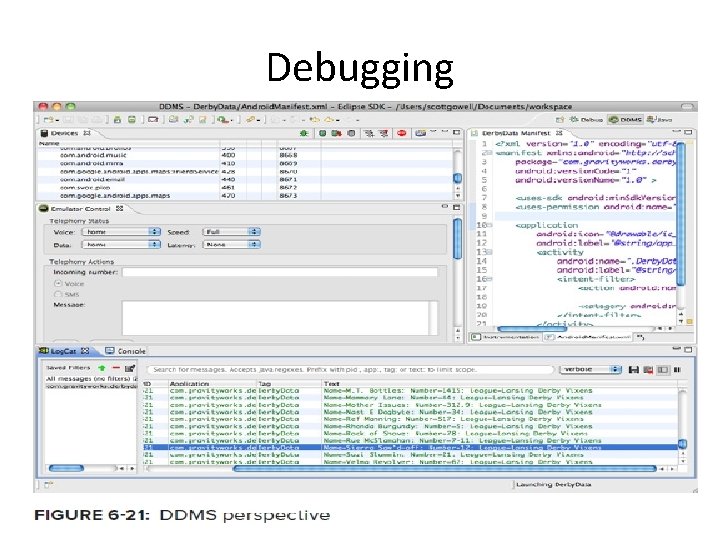Select the Console tab

point(125,351)
